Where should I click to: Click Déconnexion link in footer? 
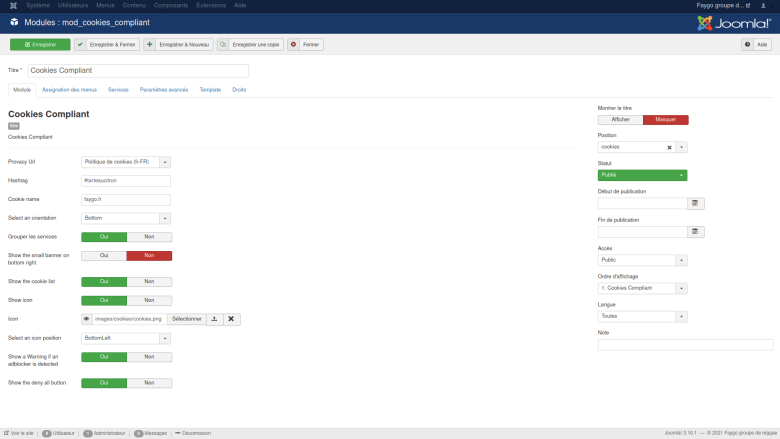click(194, 434)
